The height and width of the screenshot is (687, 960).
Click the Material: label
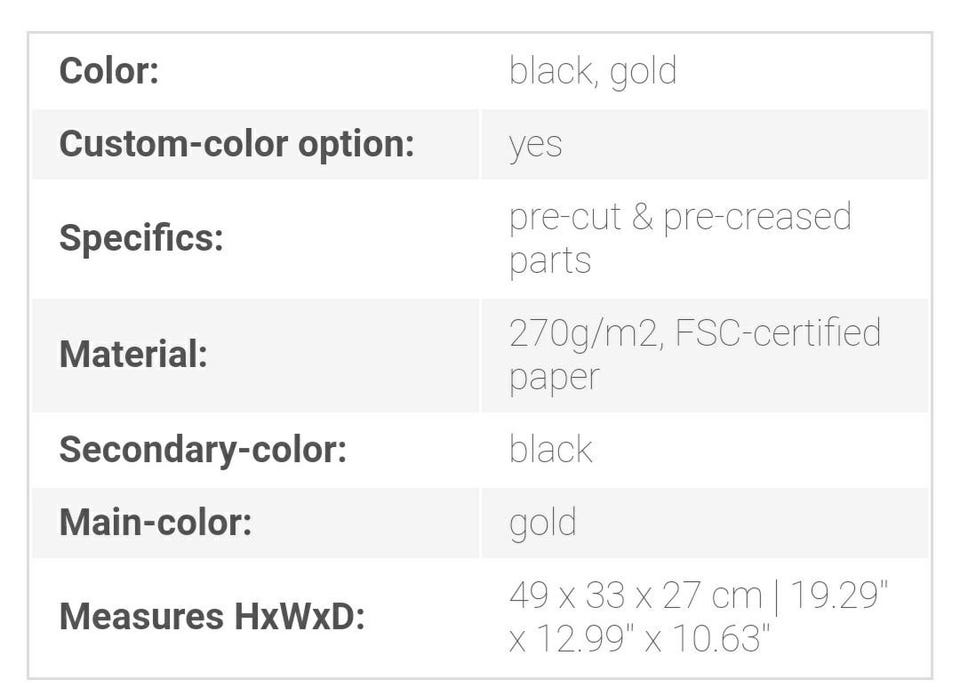tap(133, 355)
